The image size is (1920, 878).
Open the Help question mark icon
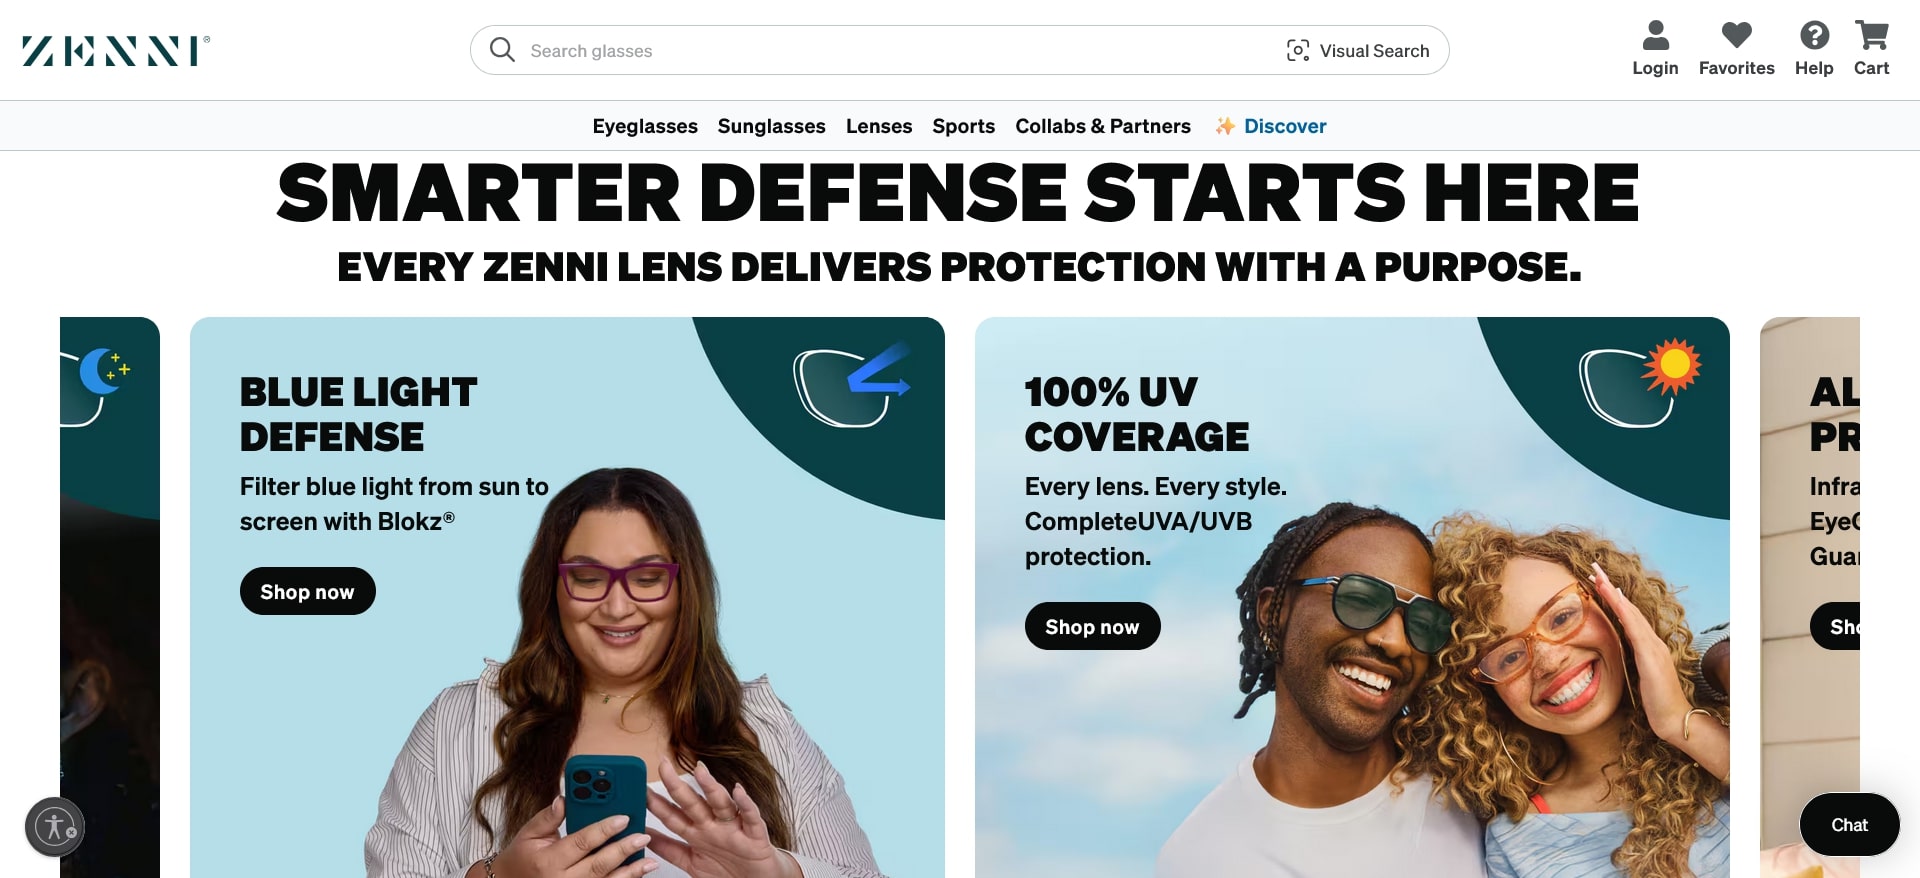pos(1814,35)
